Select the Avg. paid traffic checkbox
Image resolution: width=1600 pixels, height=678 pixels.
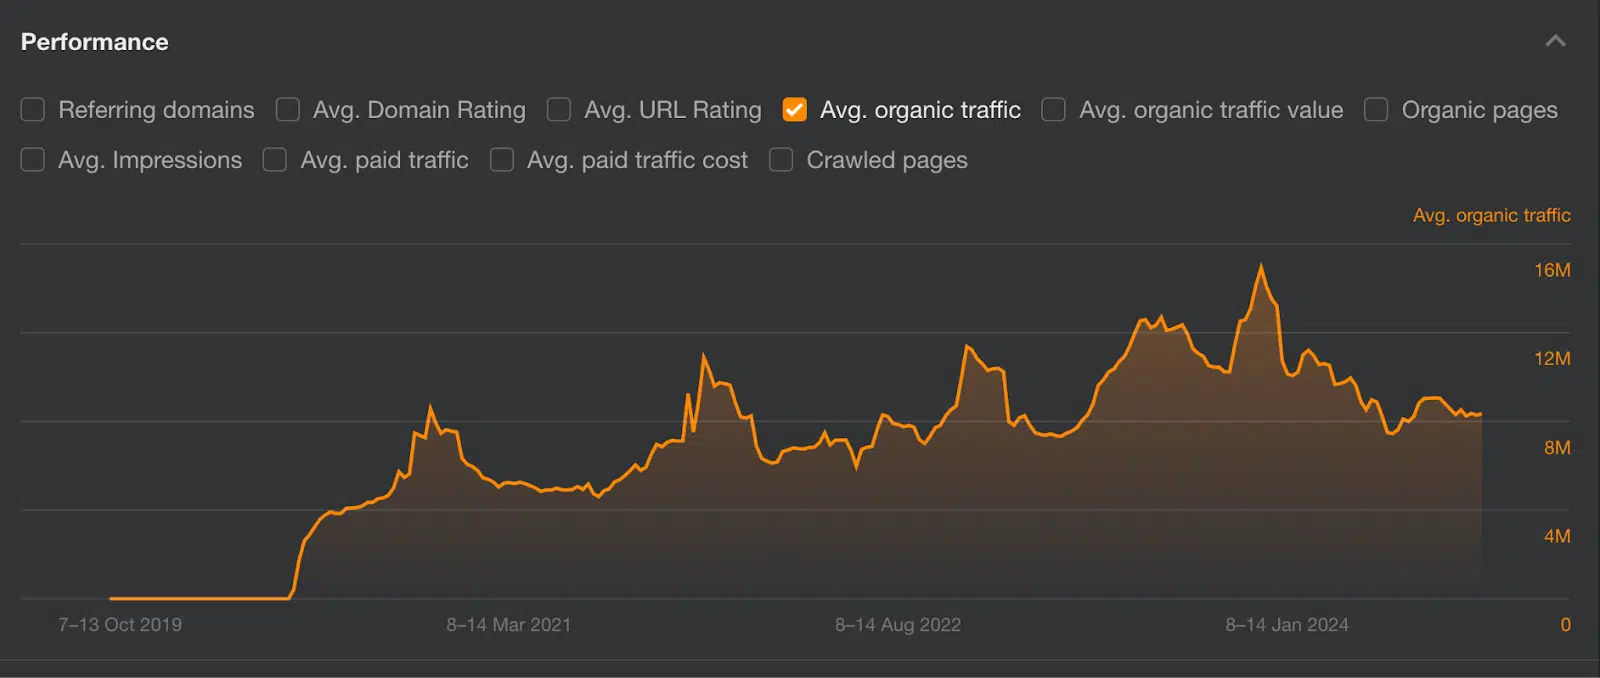275,160
